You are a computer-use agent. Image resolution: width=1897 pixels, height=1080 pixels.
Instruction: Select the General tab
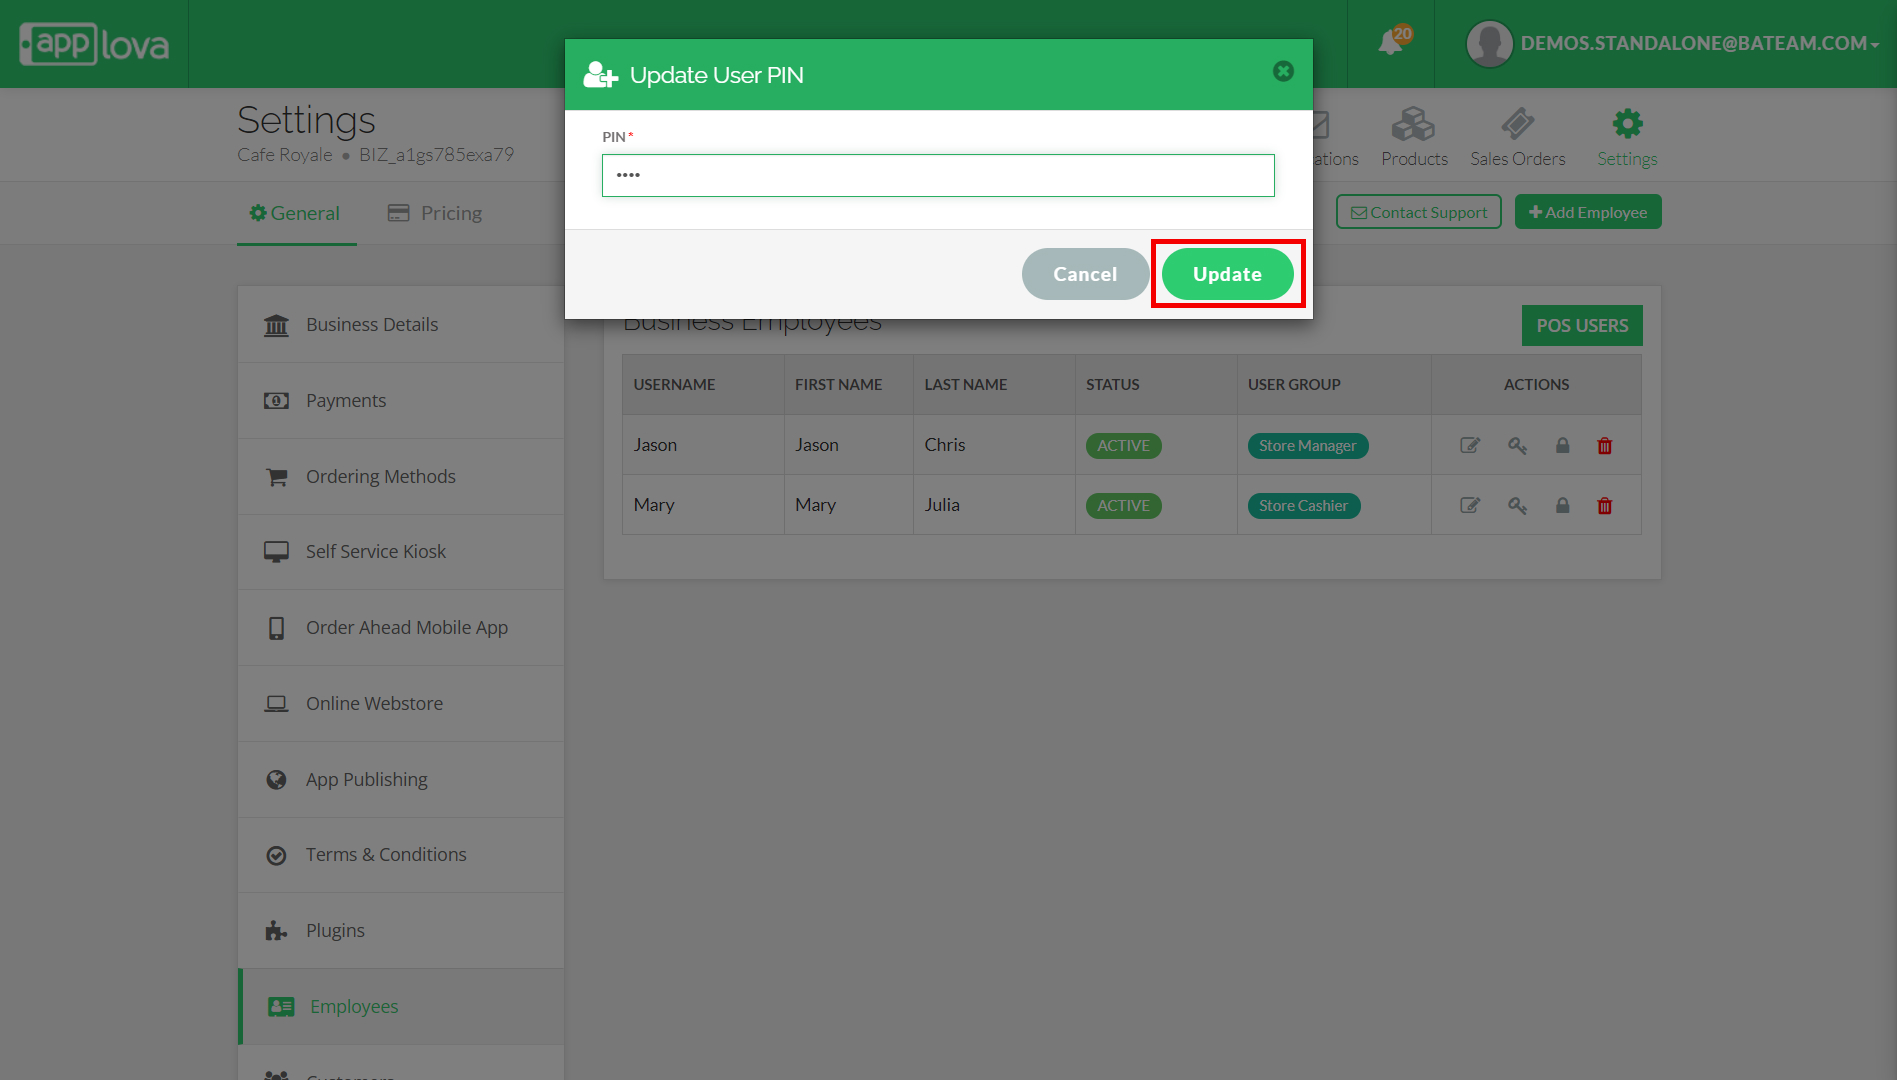click(295, 213)
